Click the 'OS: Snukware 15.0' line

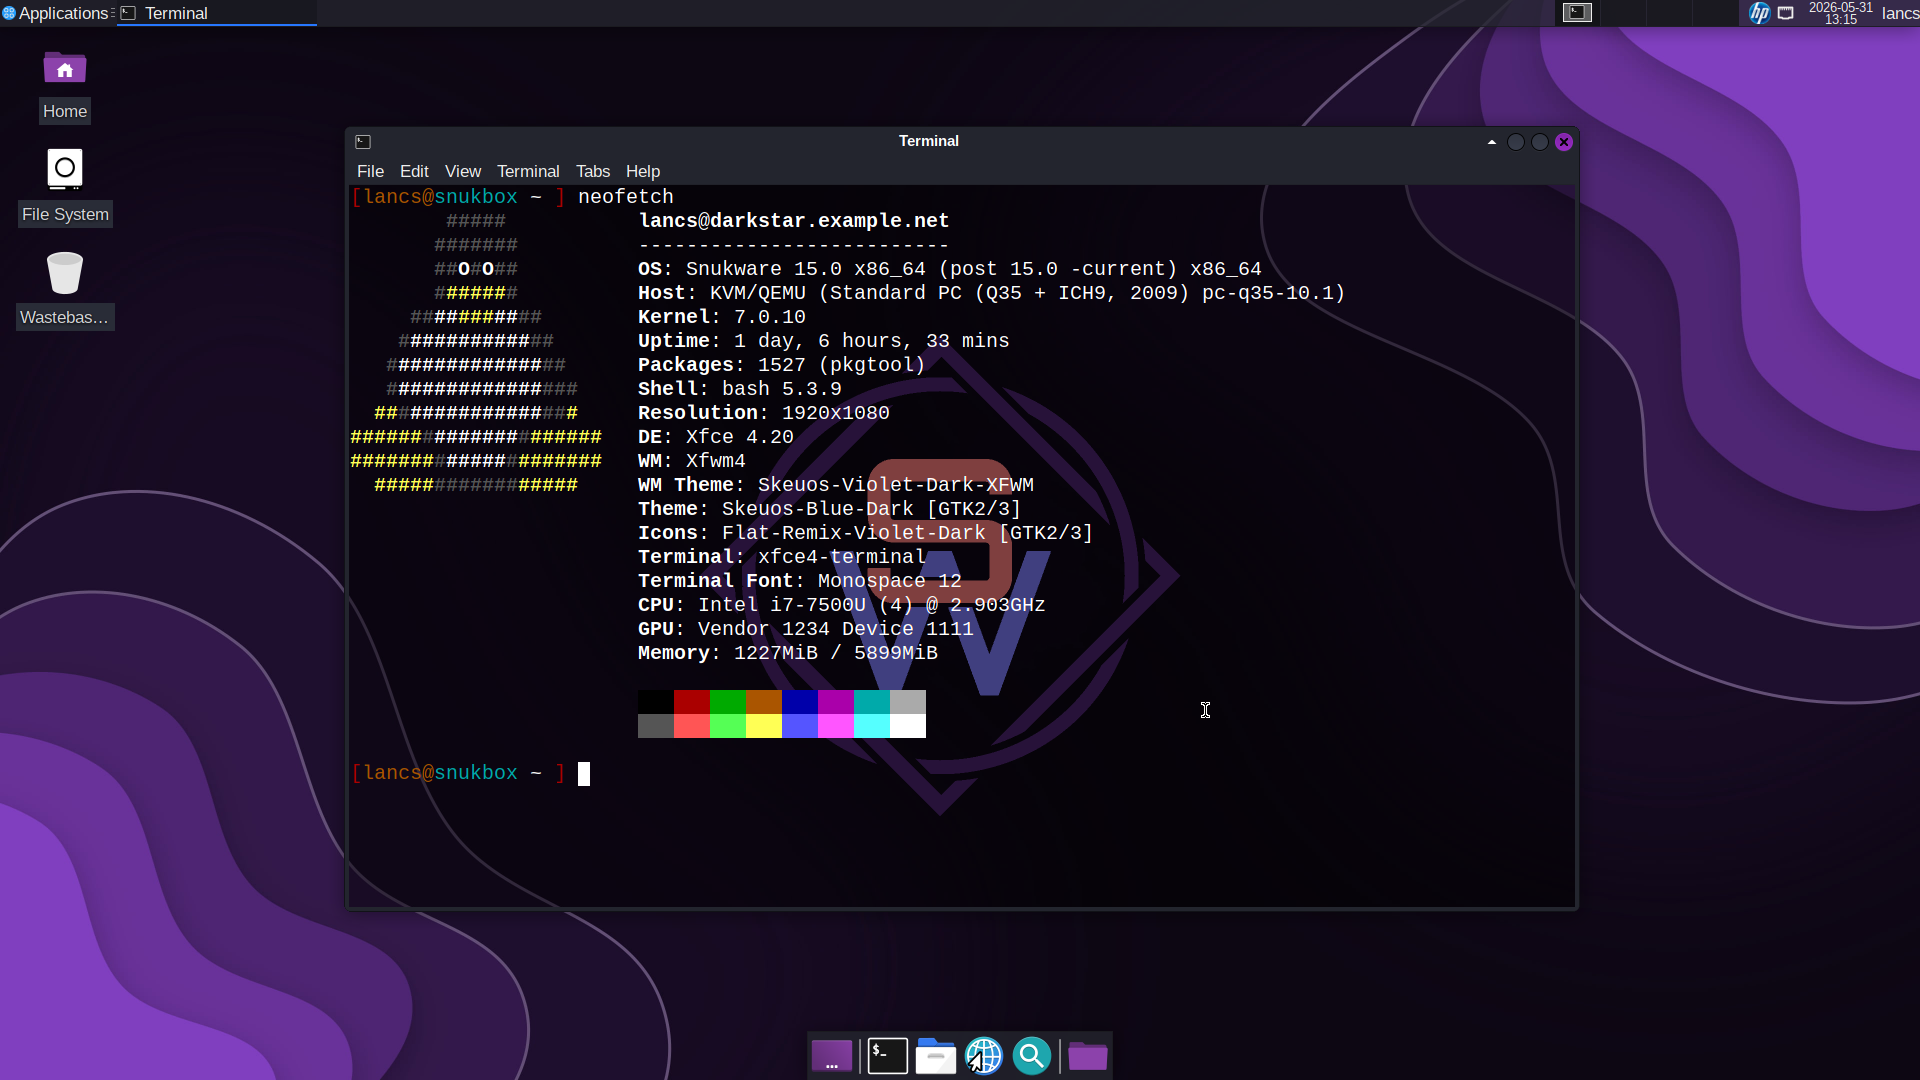tap(950, 269)
